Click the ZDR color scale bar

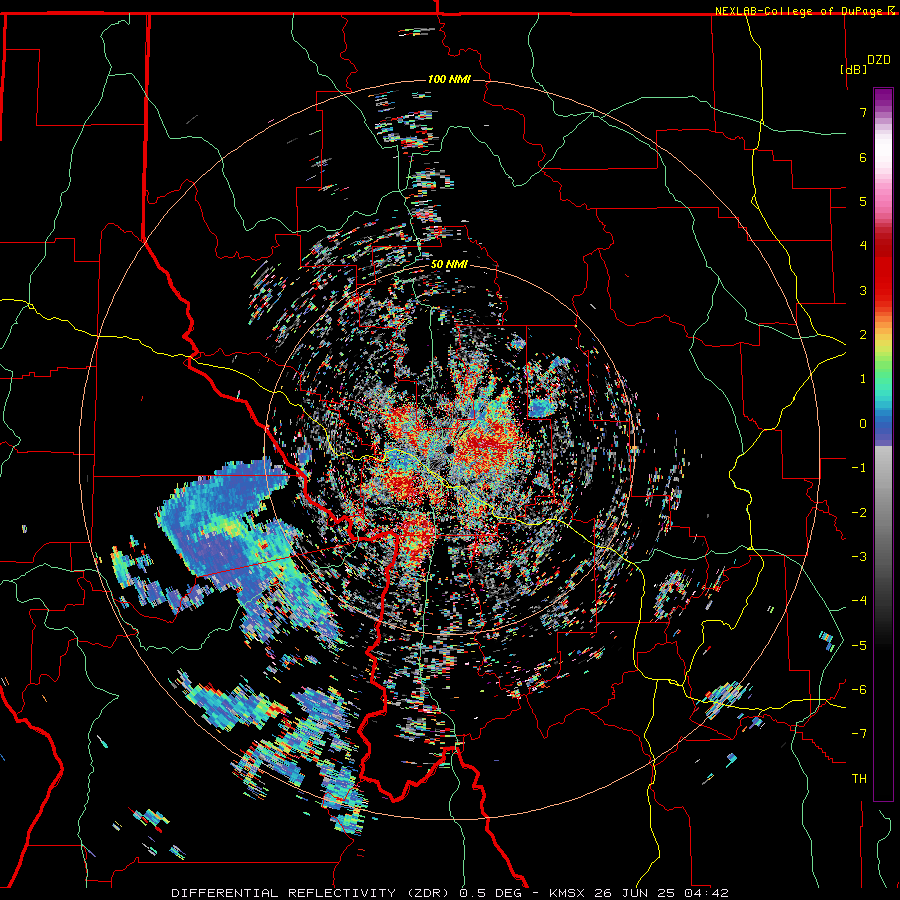tap(883, 444)
